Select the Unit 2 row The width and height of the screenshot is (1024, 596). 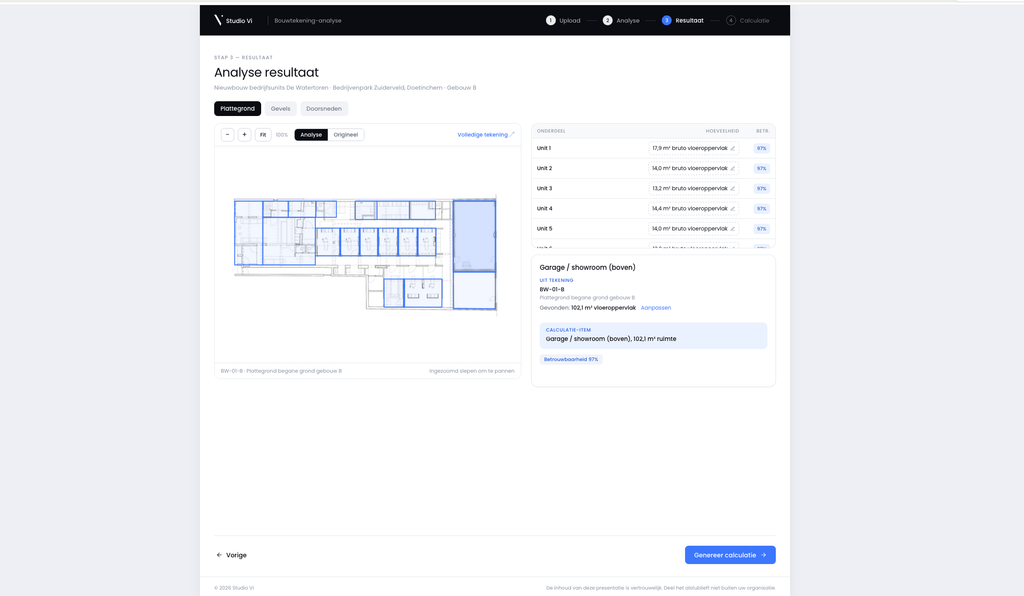(x=653, y=168)
